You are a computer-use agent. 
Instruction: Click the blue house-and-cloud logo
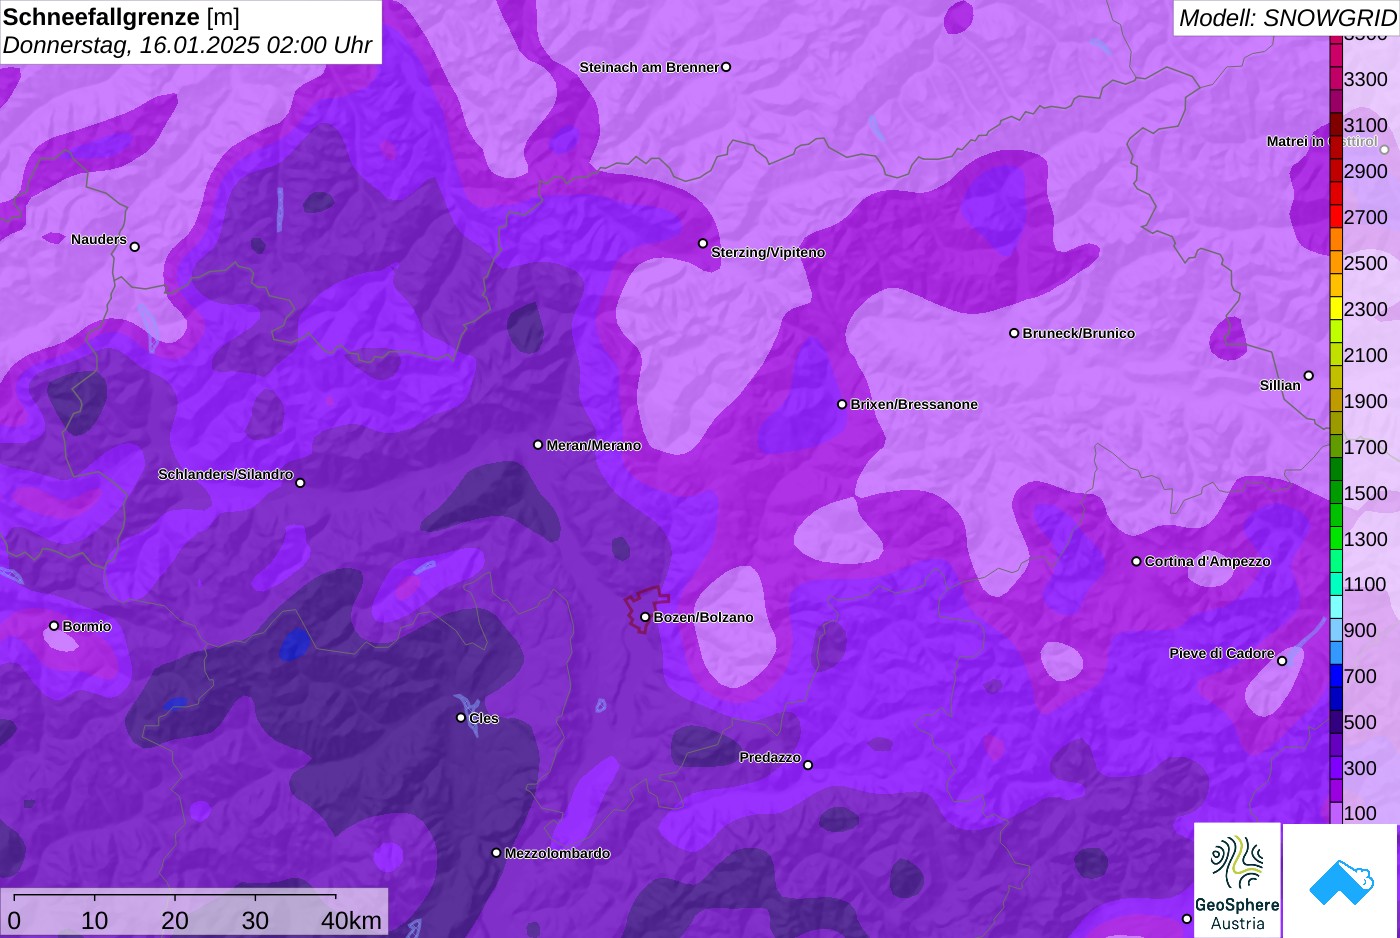coord(1341,881)
